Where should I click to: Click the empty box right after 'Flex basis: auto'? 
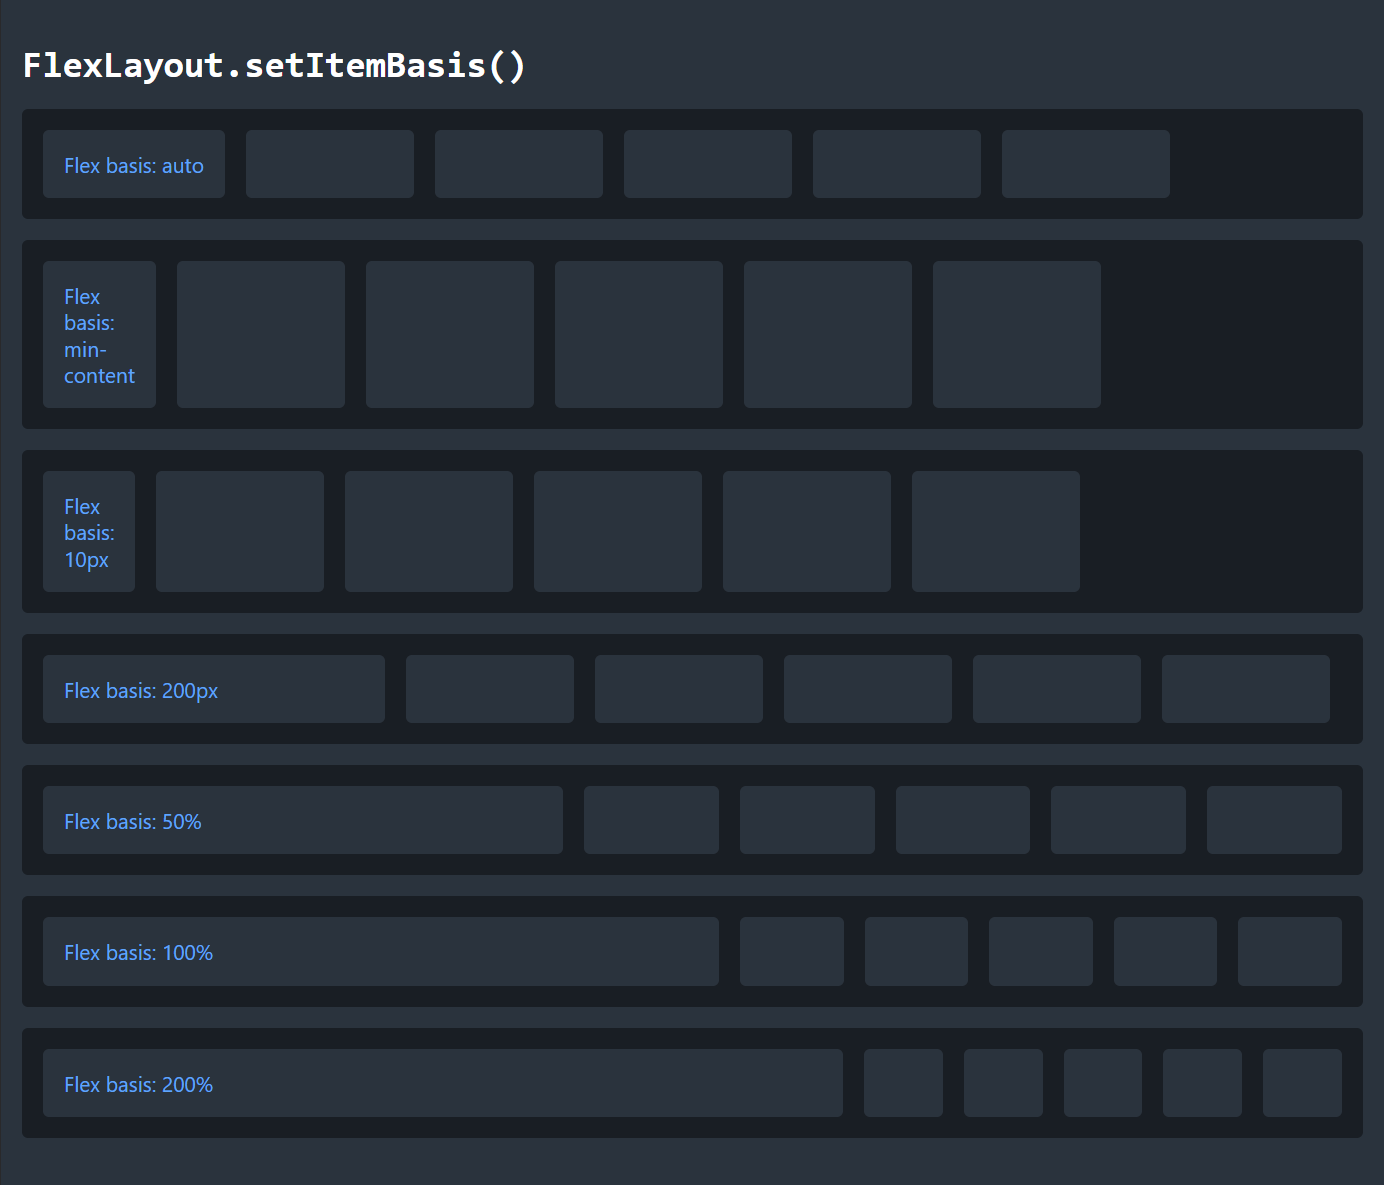tap(330, 165)
